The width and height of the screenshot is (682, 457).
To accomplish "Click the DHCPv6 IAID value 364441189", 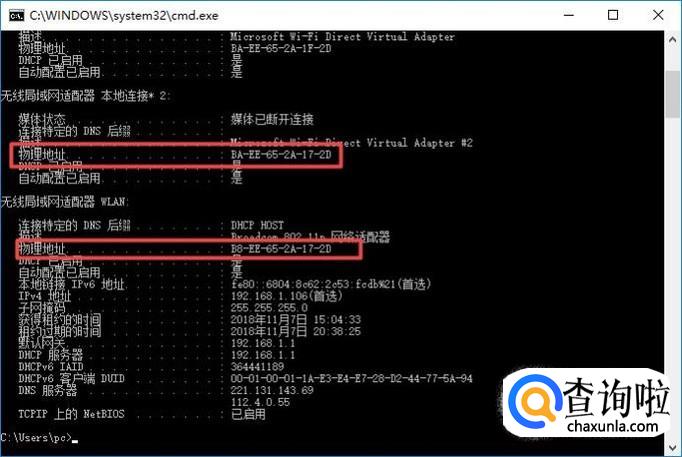I will coord(257,367).
